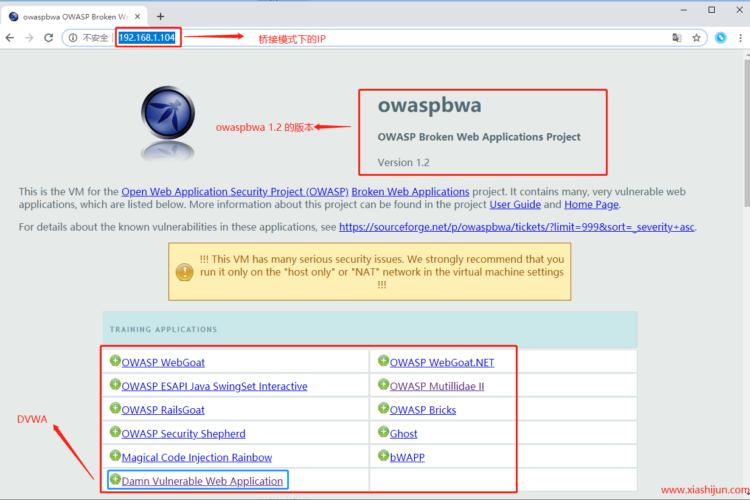This screenshot has width=750, height=500.
Task: Expand the plus icon beside OWASP WebGoat.NET
Action: pos(383,361)
